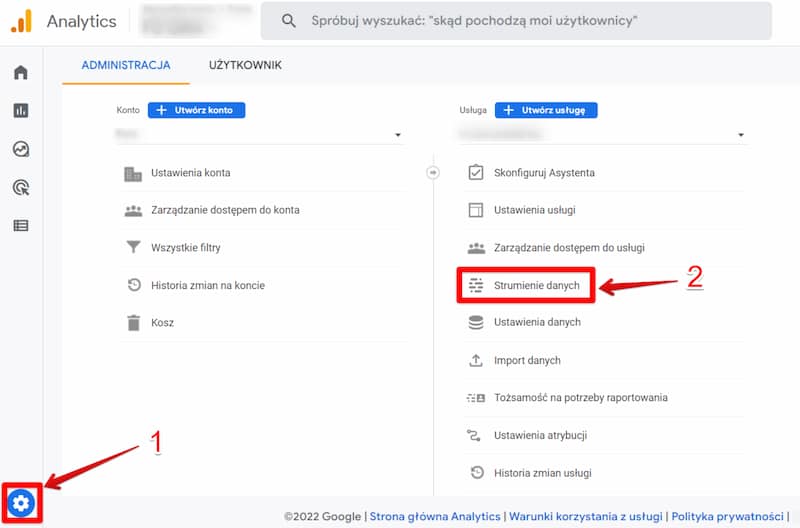The height and width of the screenshot is (528, 800).
Task: Click the people icon for Zarządzanie dostępem do konta
Action: click(x=133, y=210)
